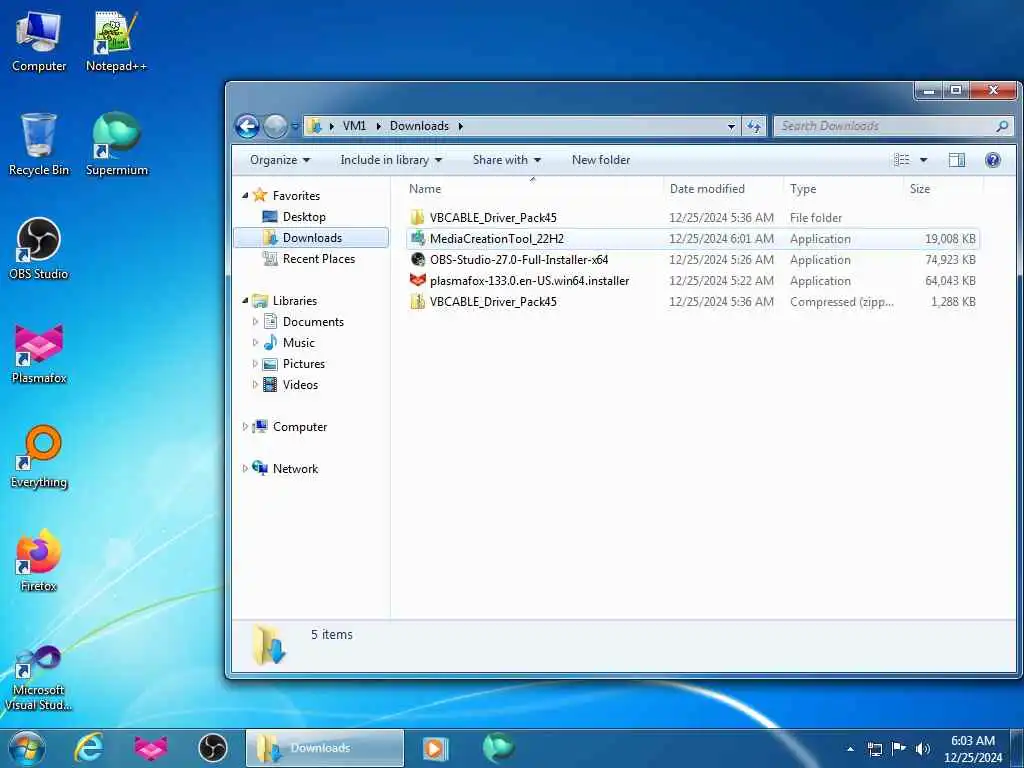Open the view options dropdown arrow
The height and width of the screenshot is (768, 1024).
pyautogui.click(x=923, y=160)
